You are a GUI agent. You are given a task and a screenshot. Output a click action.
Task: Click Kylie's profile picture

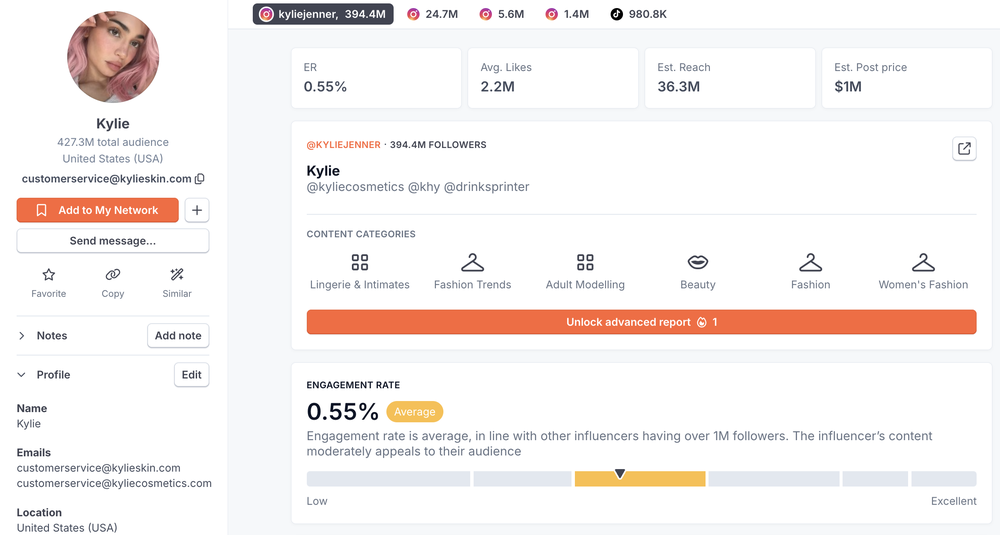pyautogui.click(x=113, y=57)
